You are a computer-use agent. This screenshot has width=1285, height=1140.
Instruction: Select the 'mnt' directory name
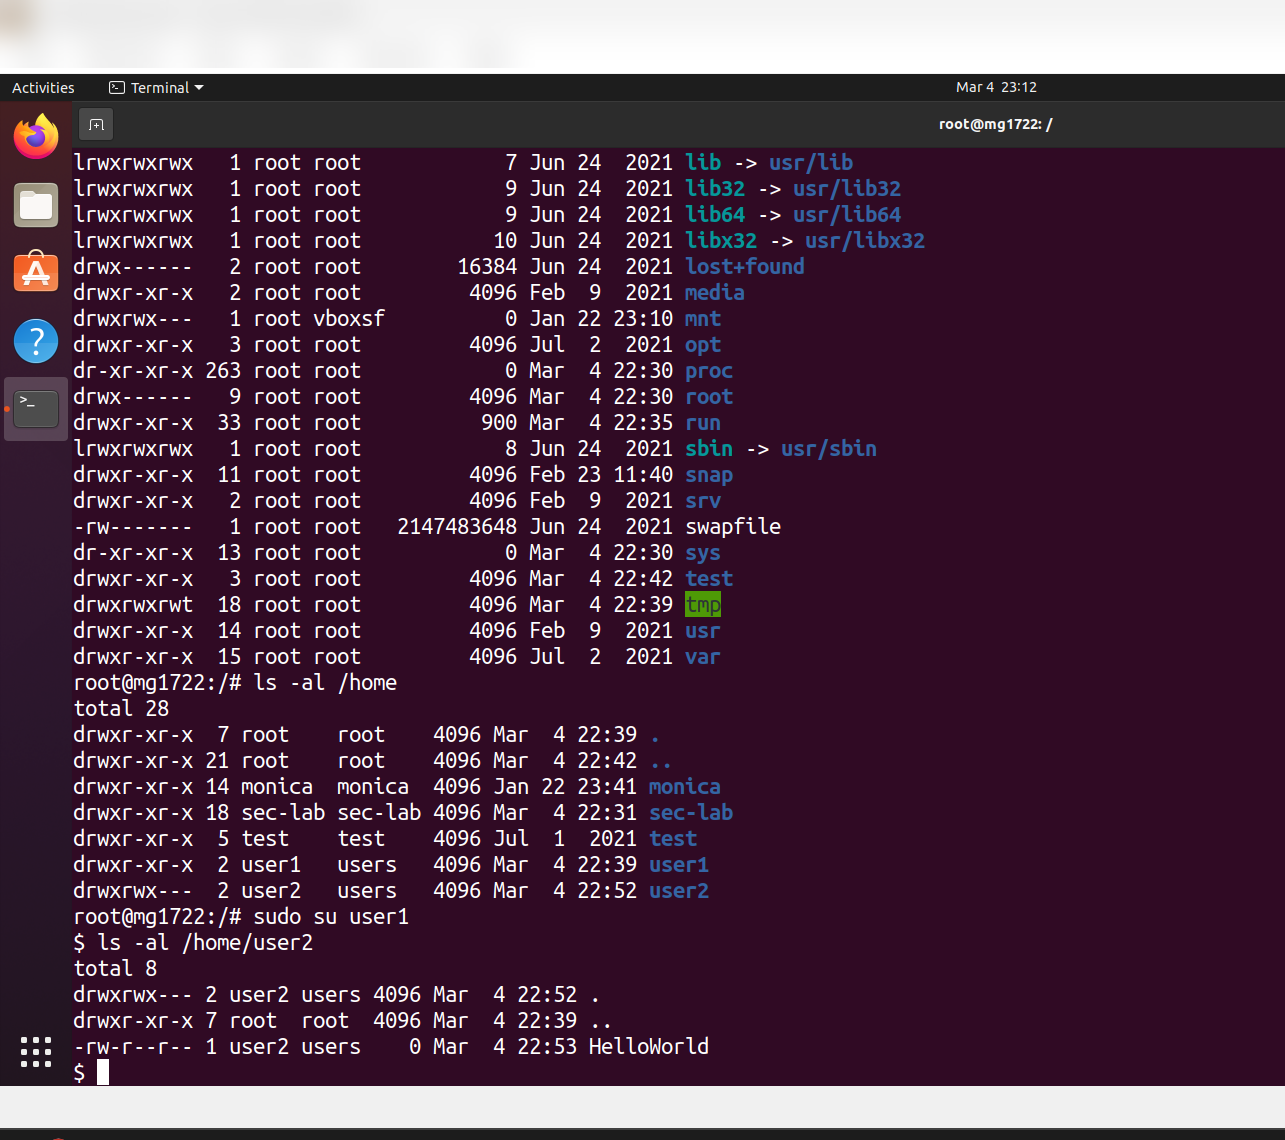703,319
